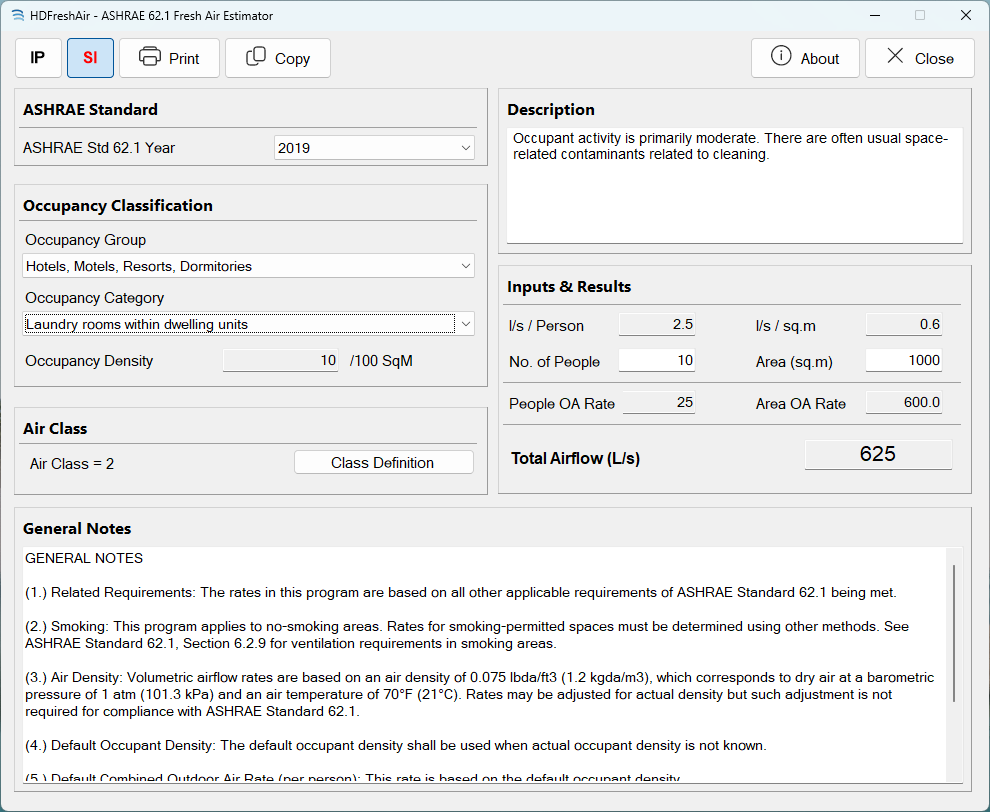Click the 'Laundry rooms within dwelling units' text
Screen dimensions: 990x812
click(x=137, y=325)
